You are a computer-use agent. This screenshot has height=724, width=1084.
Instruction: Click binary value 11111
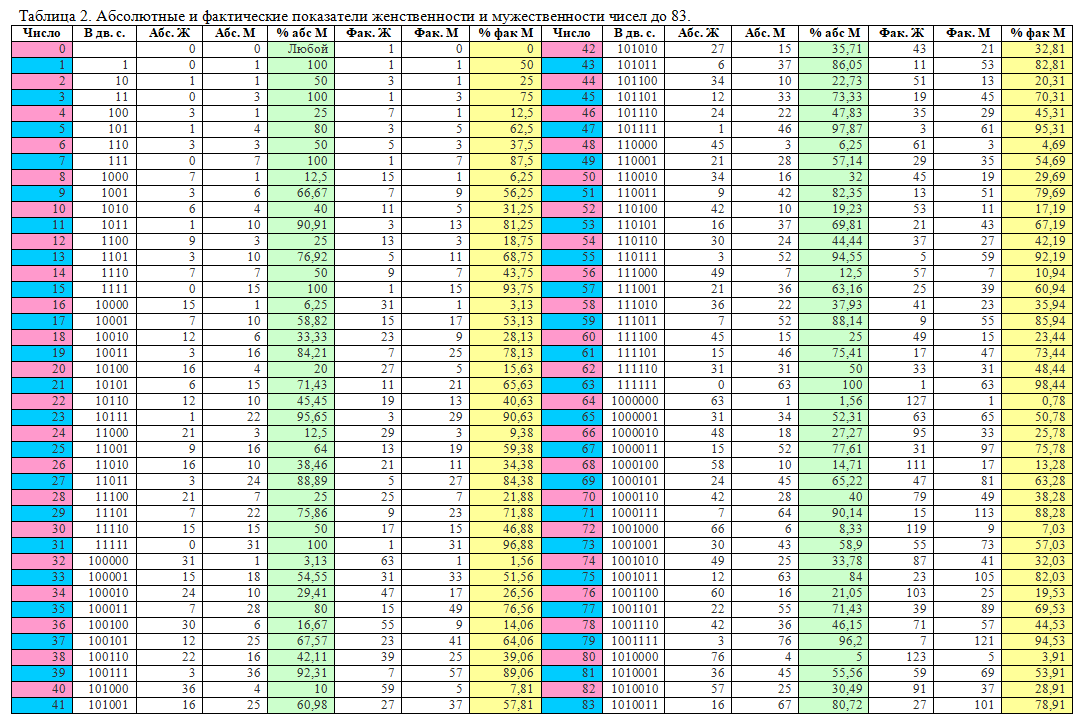pyautogui.click(x=111, y=545)
